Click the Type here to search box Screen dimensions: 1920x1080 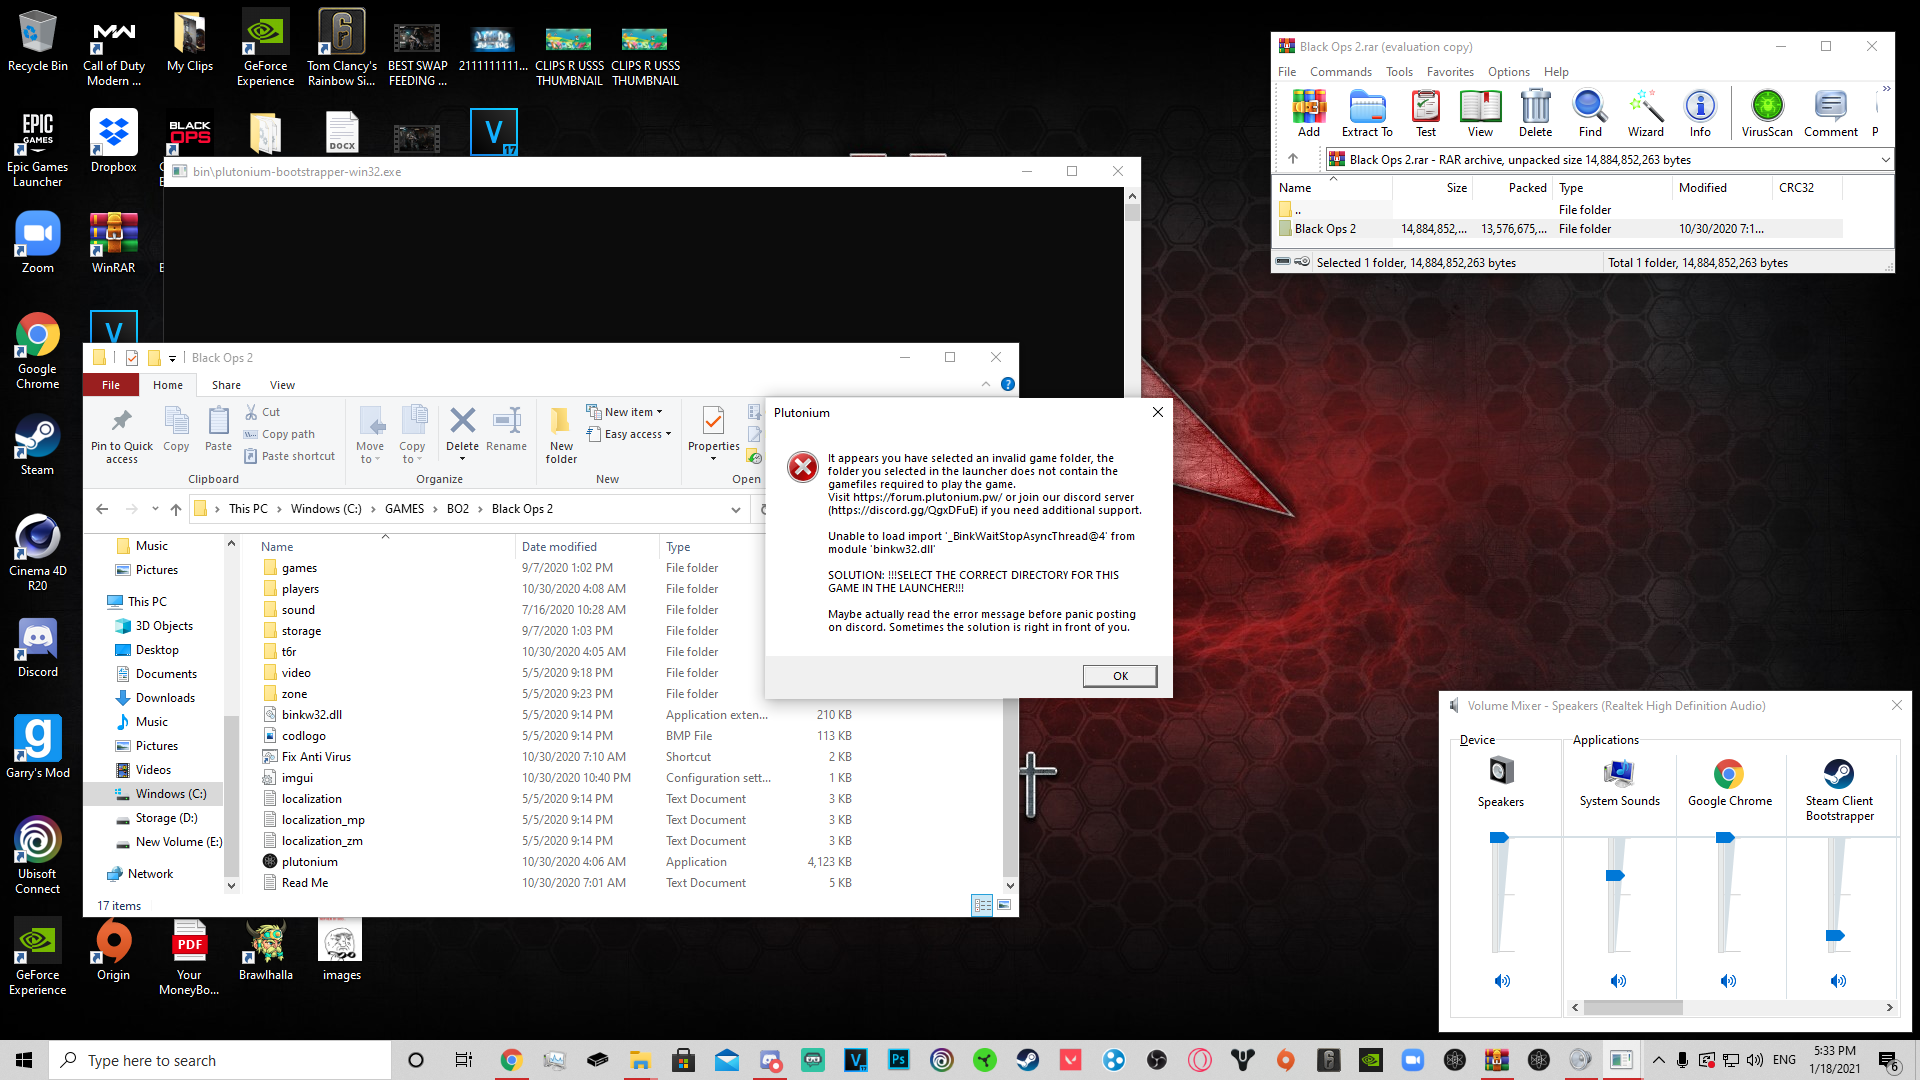[x=220, y=1060]
